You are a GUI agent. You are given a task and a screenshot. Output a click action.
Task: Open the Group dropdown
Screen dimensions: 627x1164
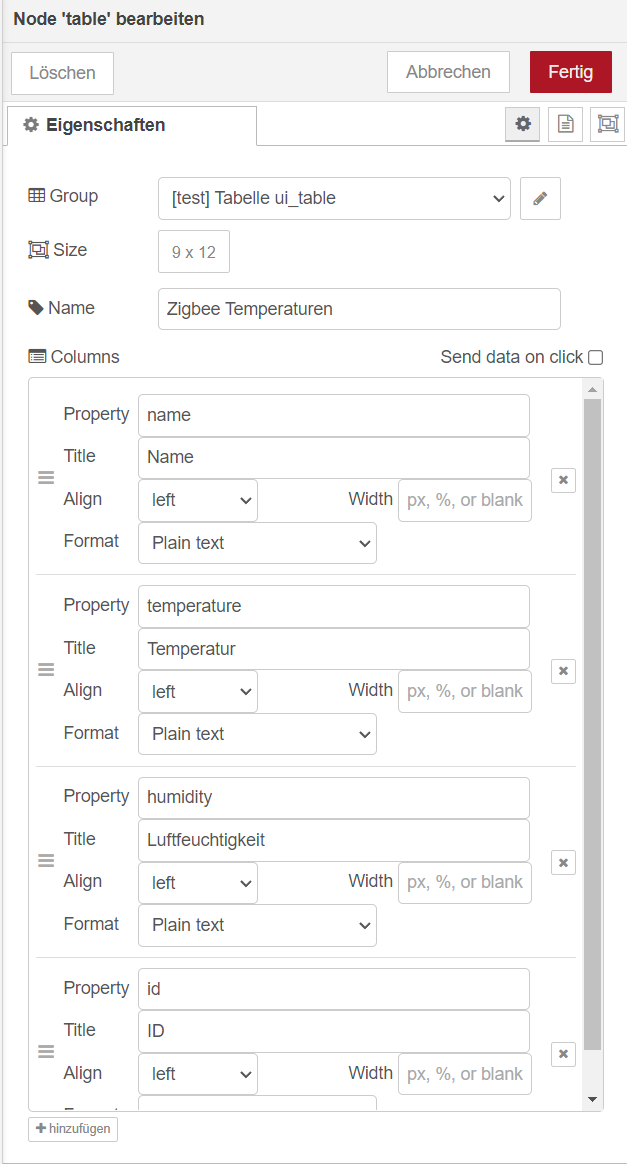click(x=334, y=199)
